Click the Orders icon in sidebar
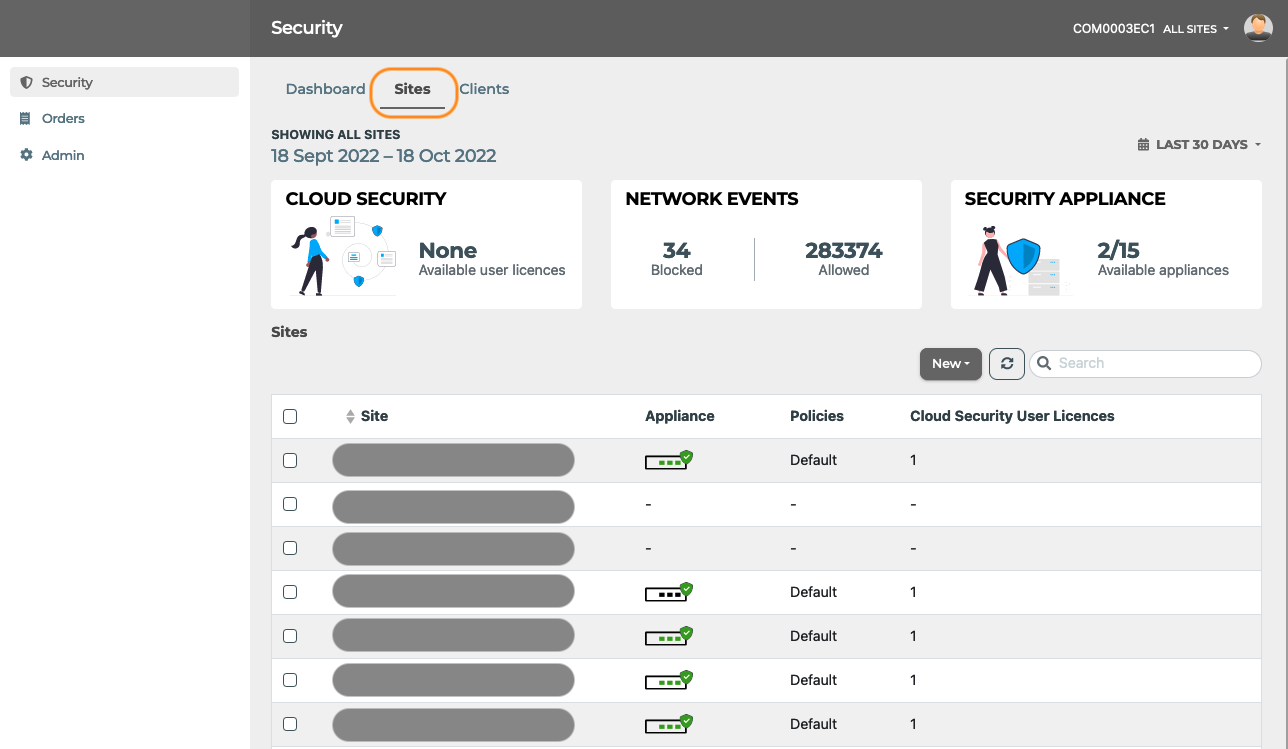The height and width of the screenshot is (749, 1288). [26, 119]
